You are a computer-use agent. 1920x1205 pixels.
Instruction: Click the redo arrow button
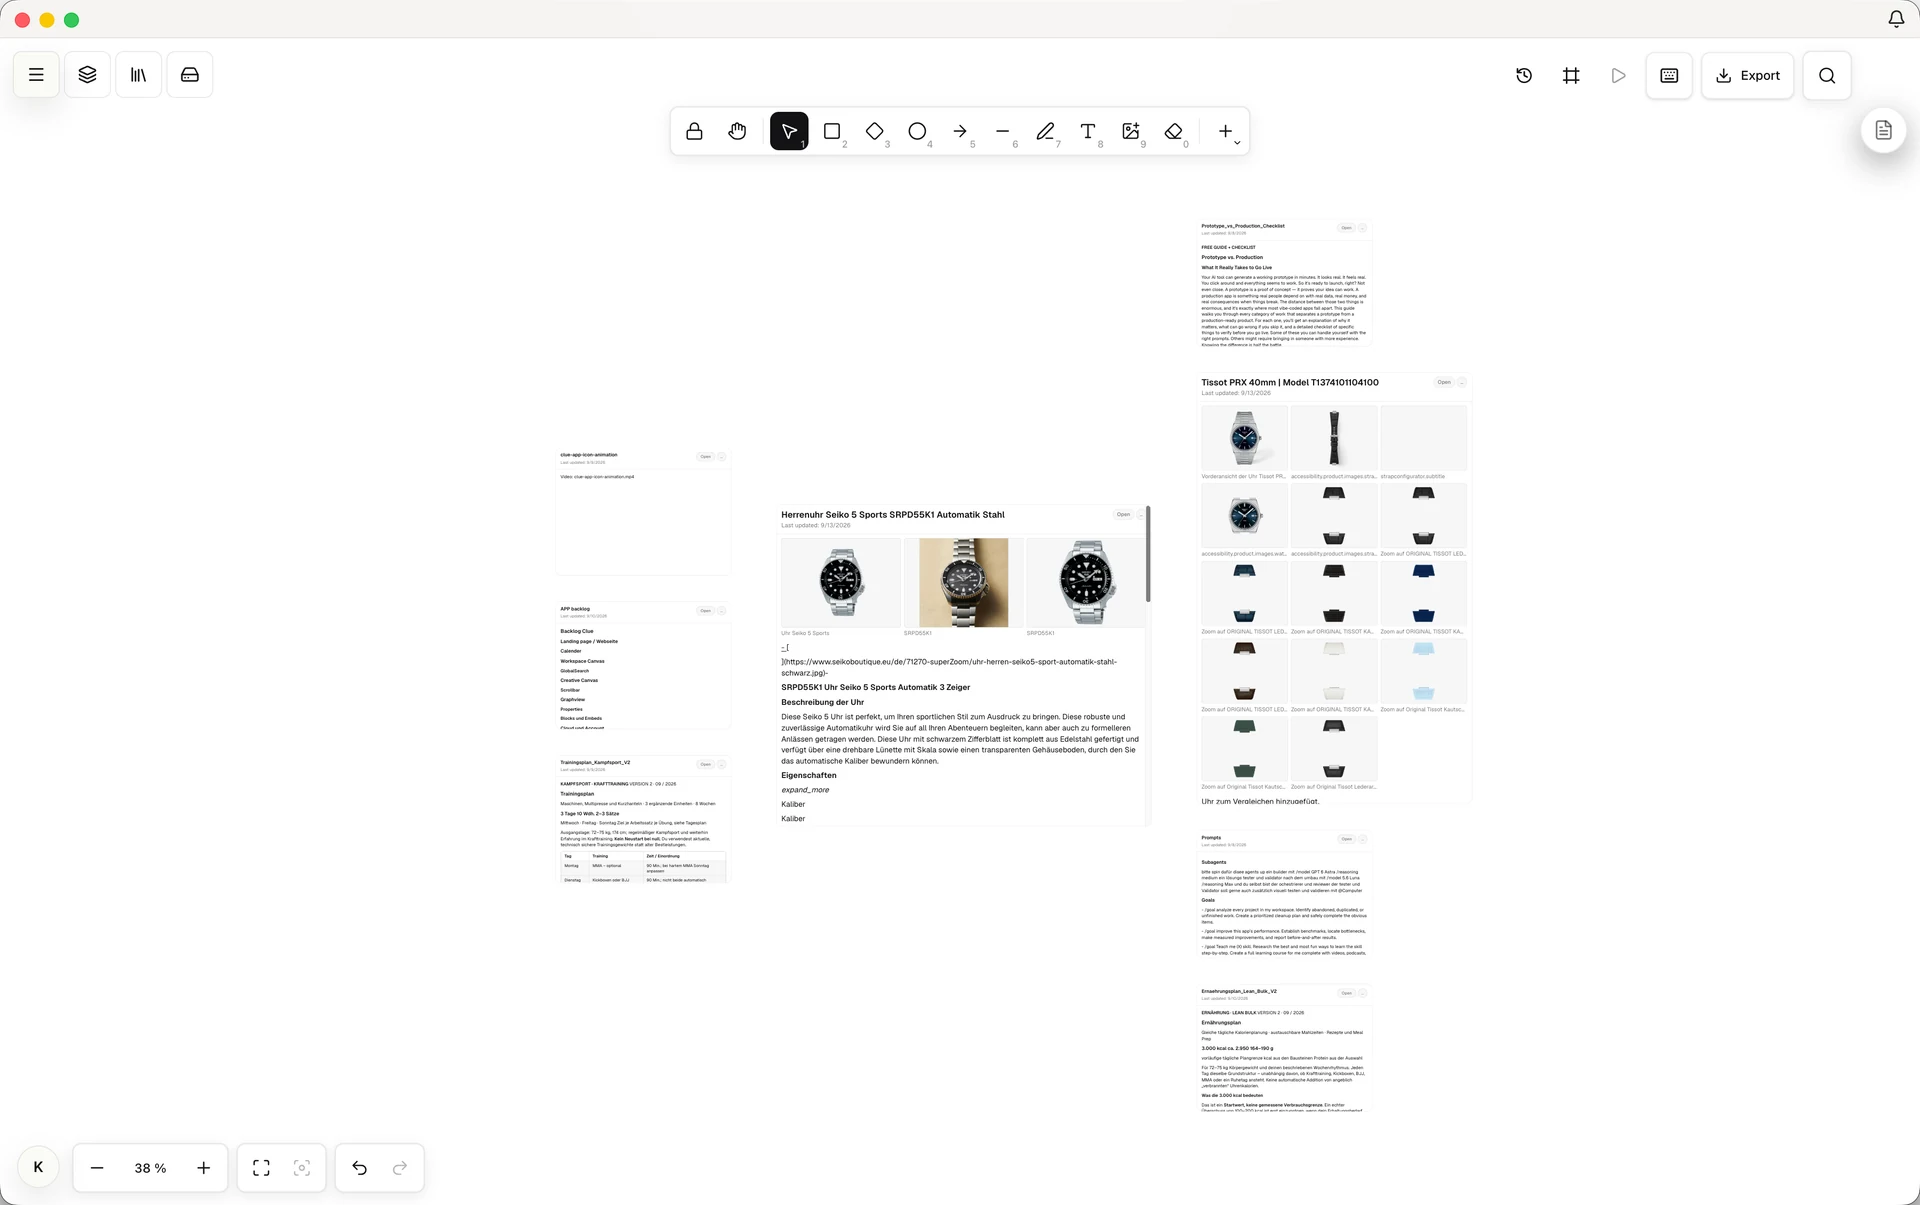[400, 1168]
